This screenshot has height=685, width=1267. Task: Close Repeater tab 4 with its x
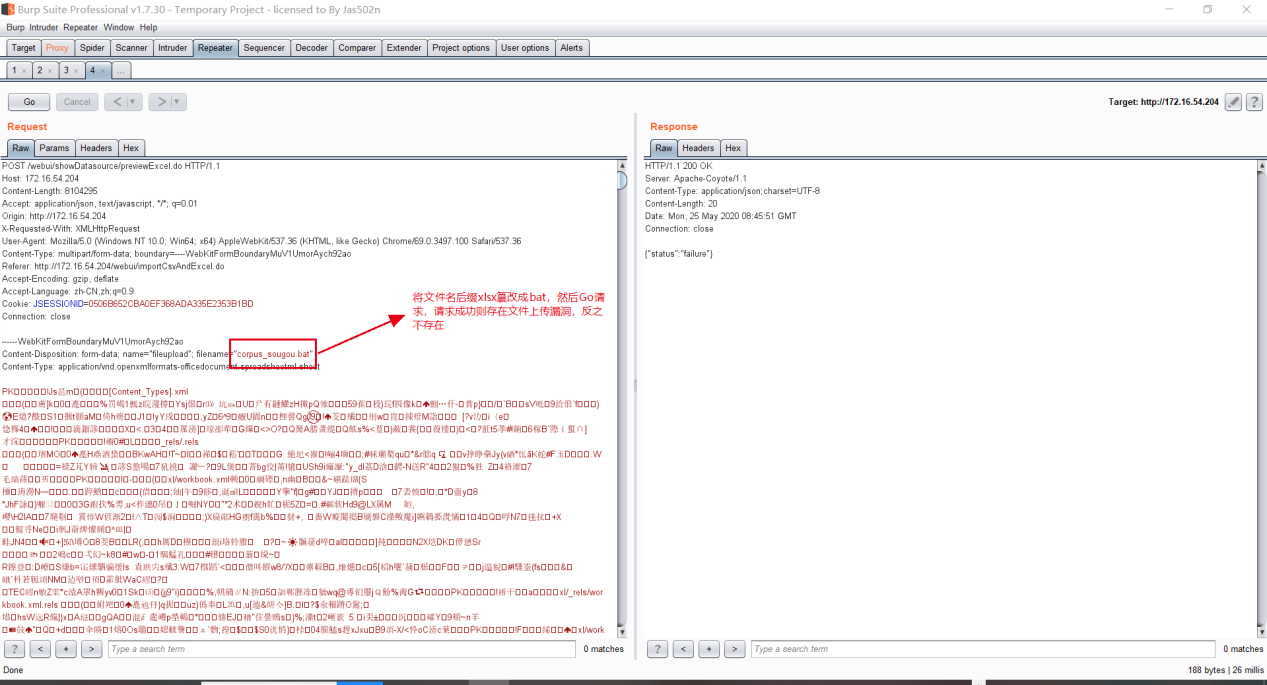coord(102,71)
